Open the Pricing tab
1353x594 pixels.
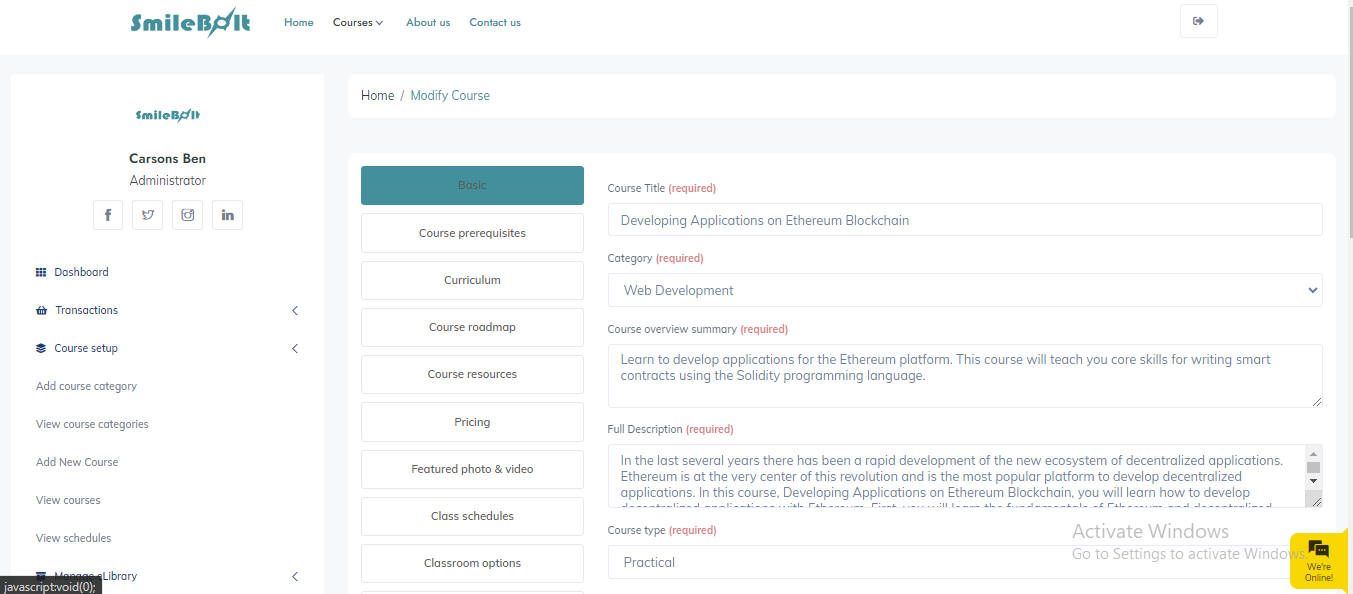click(472, 422)
